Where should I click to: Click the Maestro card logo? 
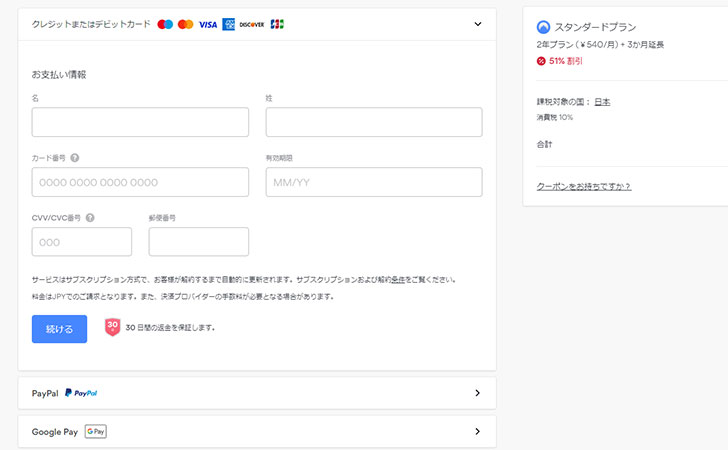[x=165, y=24]
